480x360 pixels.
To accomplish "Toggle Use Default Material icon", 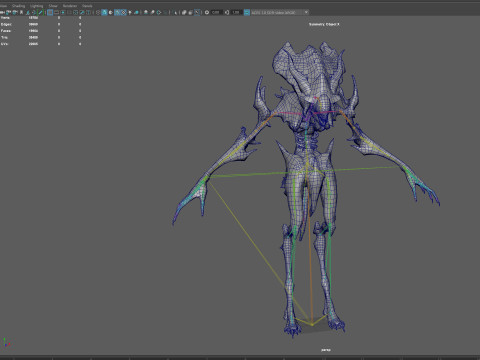I will (111, 12).
